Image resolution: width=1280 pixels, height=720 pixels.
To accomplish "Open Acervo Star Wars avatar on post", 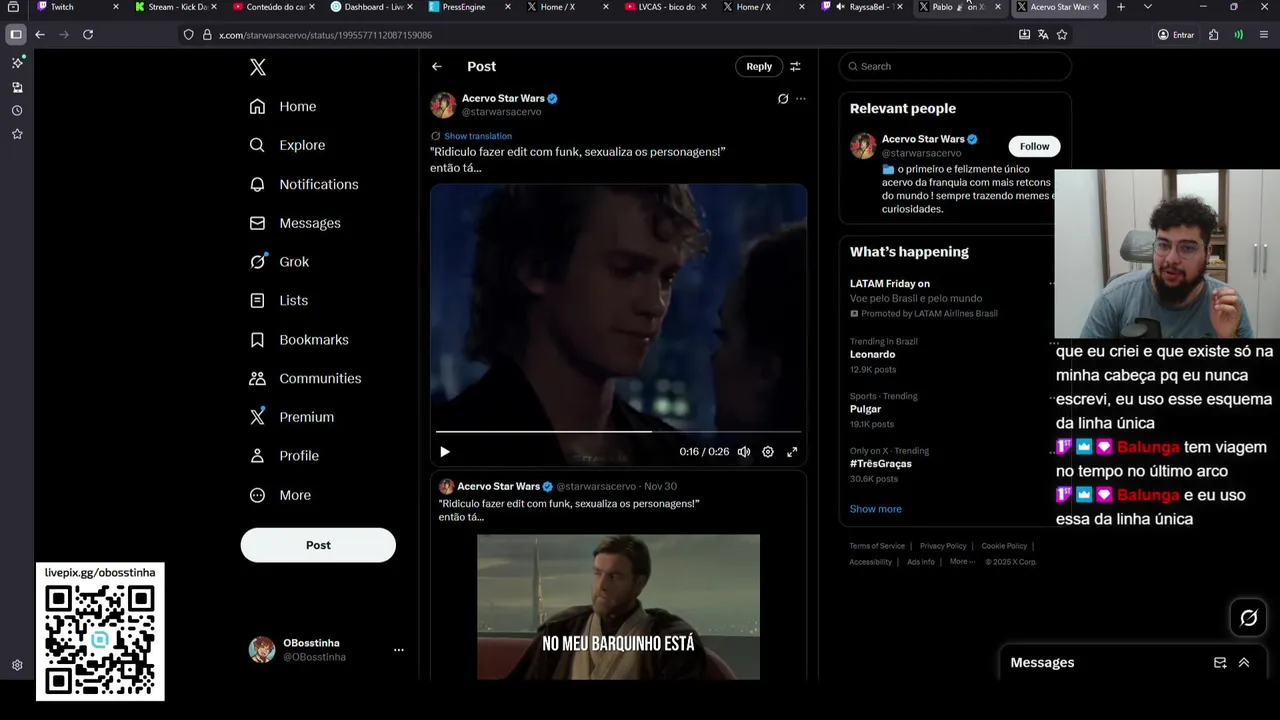I will [x=443, y=105].
